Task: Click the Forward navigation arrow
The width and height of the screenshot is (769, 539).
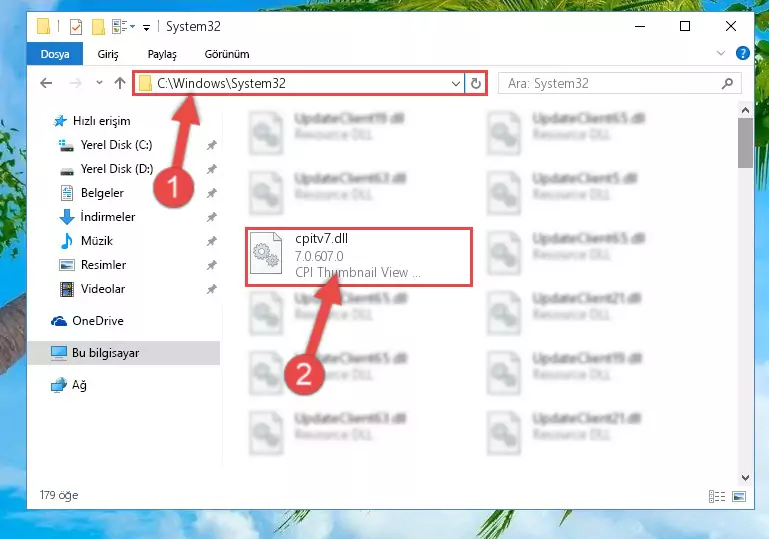Action: pyautogui.click(x=75, y=83)
